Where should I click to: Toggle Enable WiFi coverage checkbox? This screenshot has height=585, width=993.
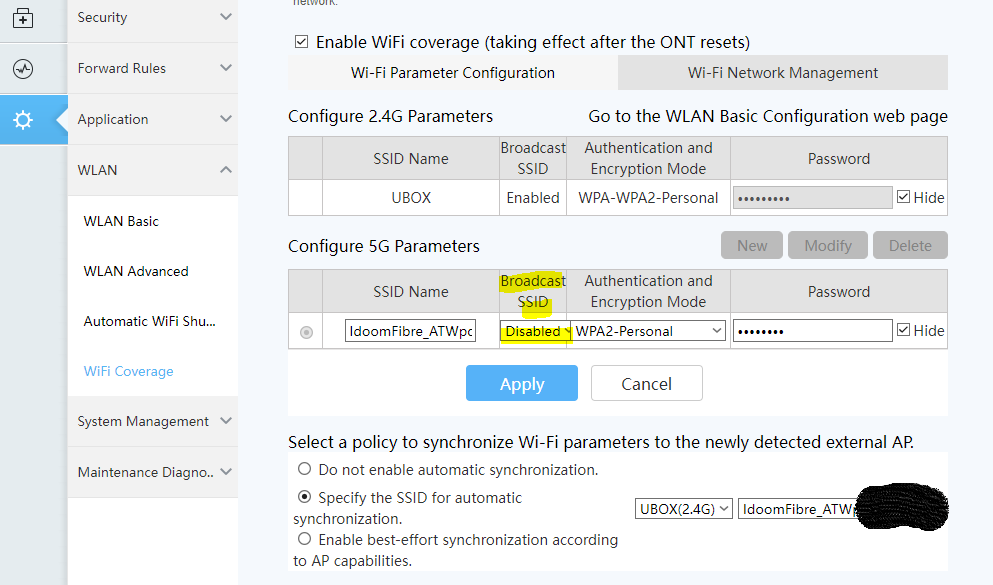click(x=301, y=42)
